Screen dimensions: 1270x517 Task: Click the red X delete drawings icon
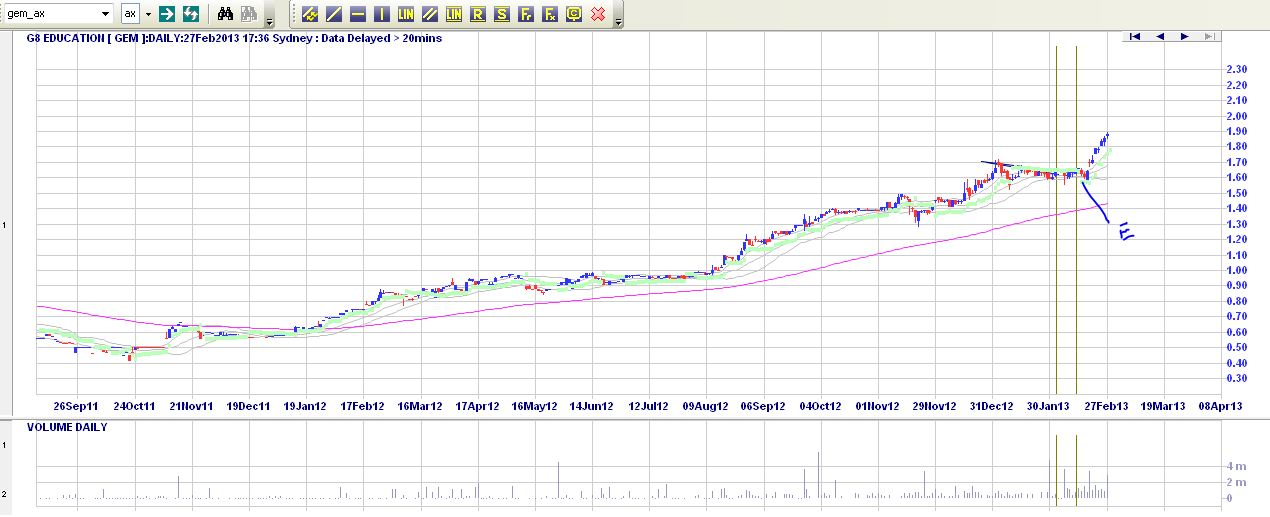pyautogui.click(x=598, y=14)
